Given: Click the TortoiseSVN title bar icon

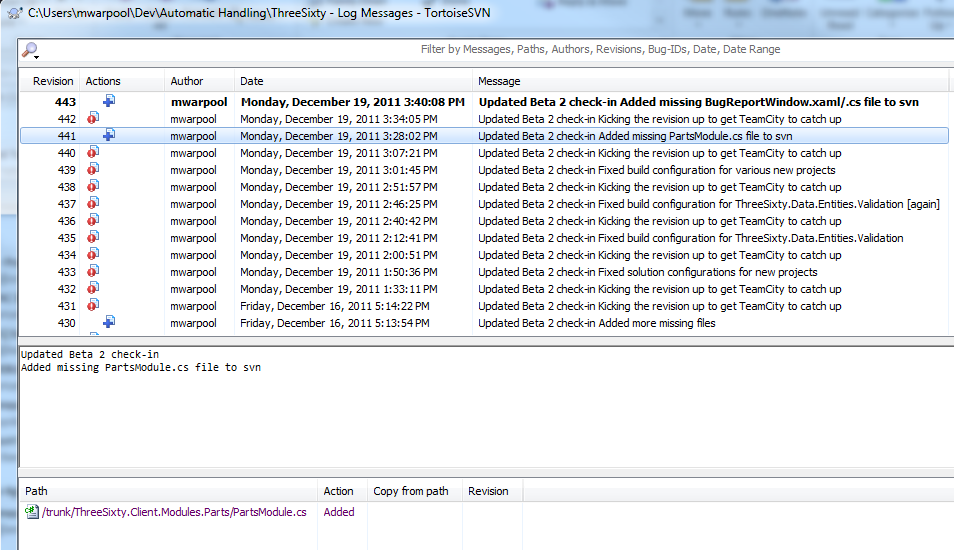Looking at the screenshot, I should (15, 13).
